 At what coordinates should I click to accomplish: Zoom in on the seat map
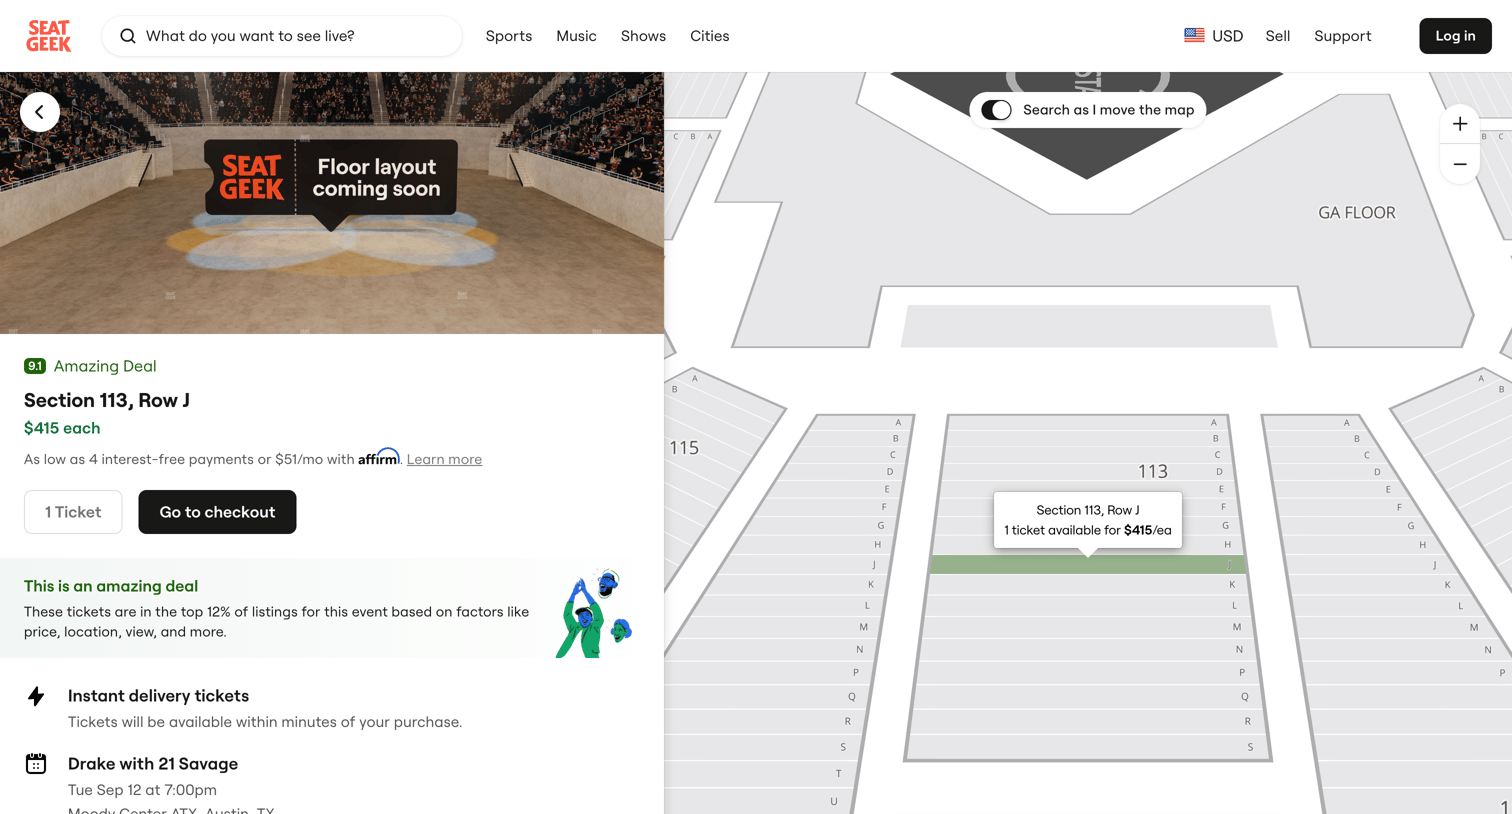tap(1460, 124)
